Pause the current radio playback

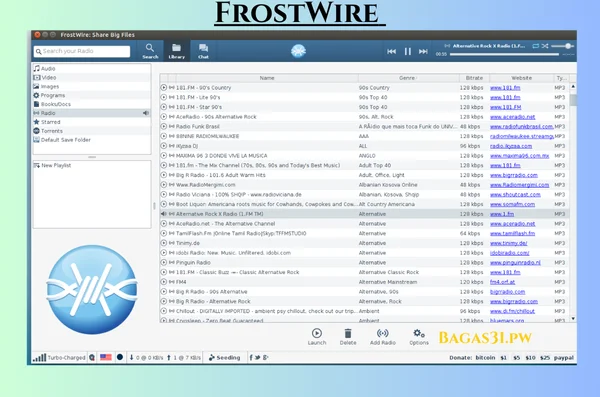pos(408,51)
